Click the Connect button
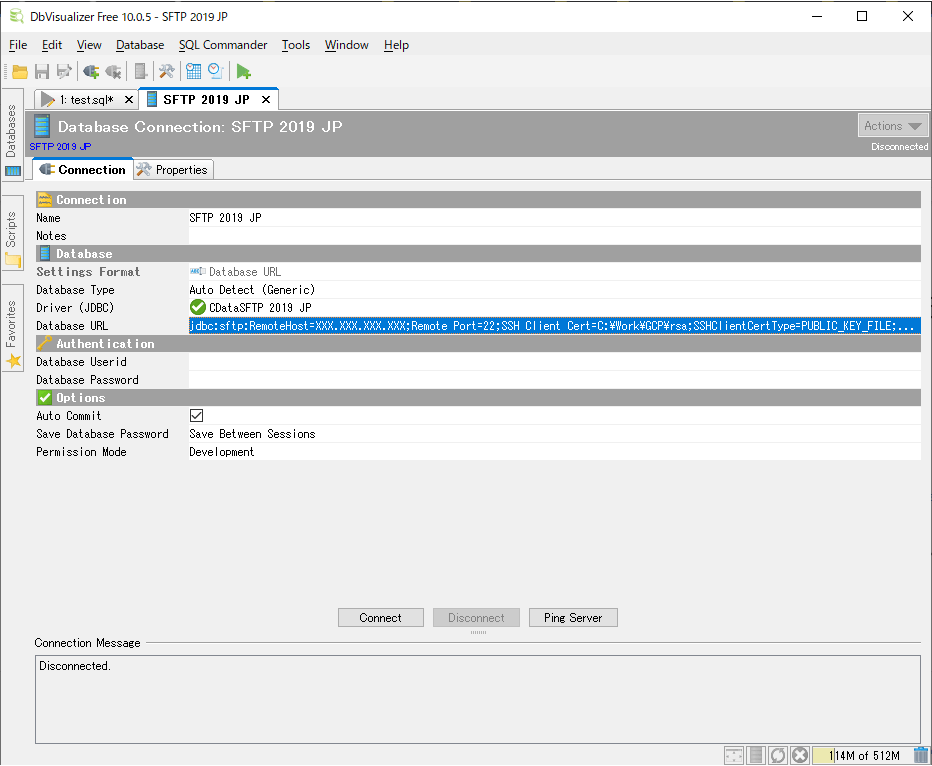The width and height of the screenshot is (932, 766). point(380,617)
